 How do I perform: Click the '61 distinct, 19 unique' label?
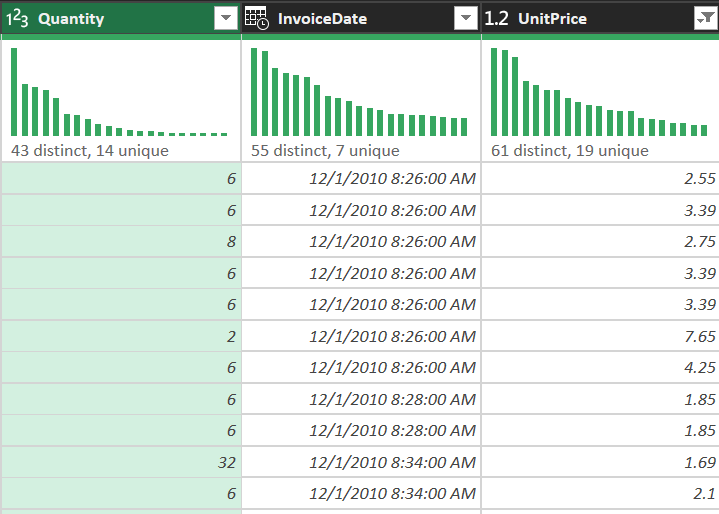point(569,151)
